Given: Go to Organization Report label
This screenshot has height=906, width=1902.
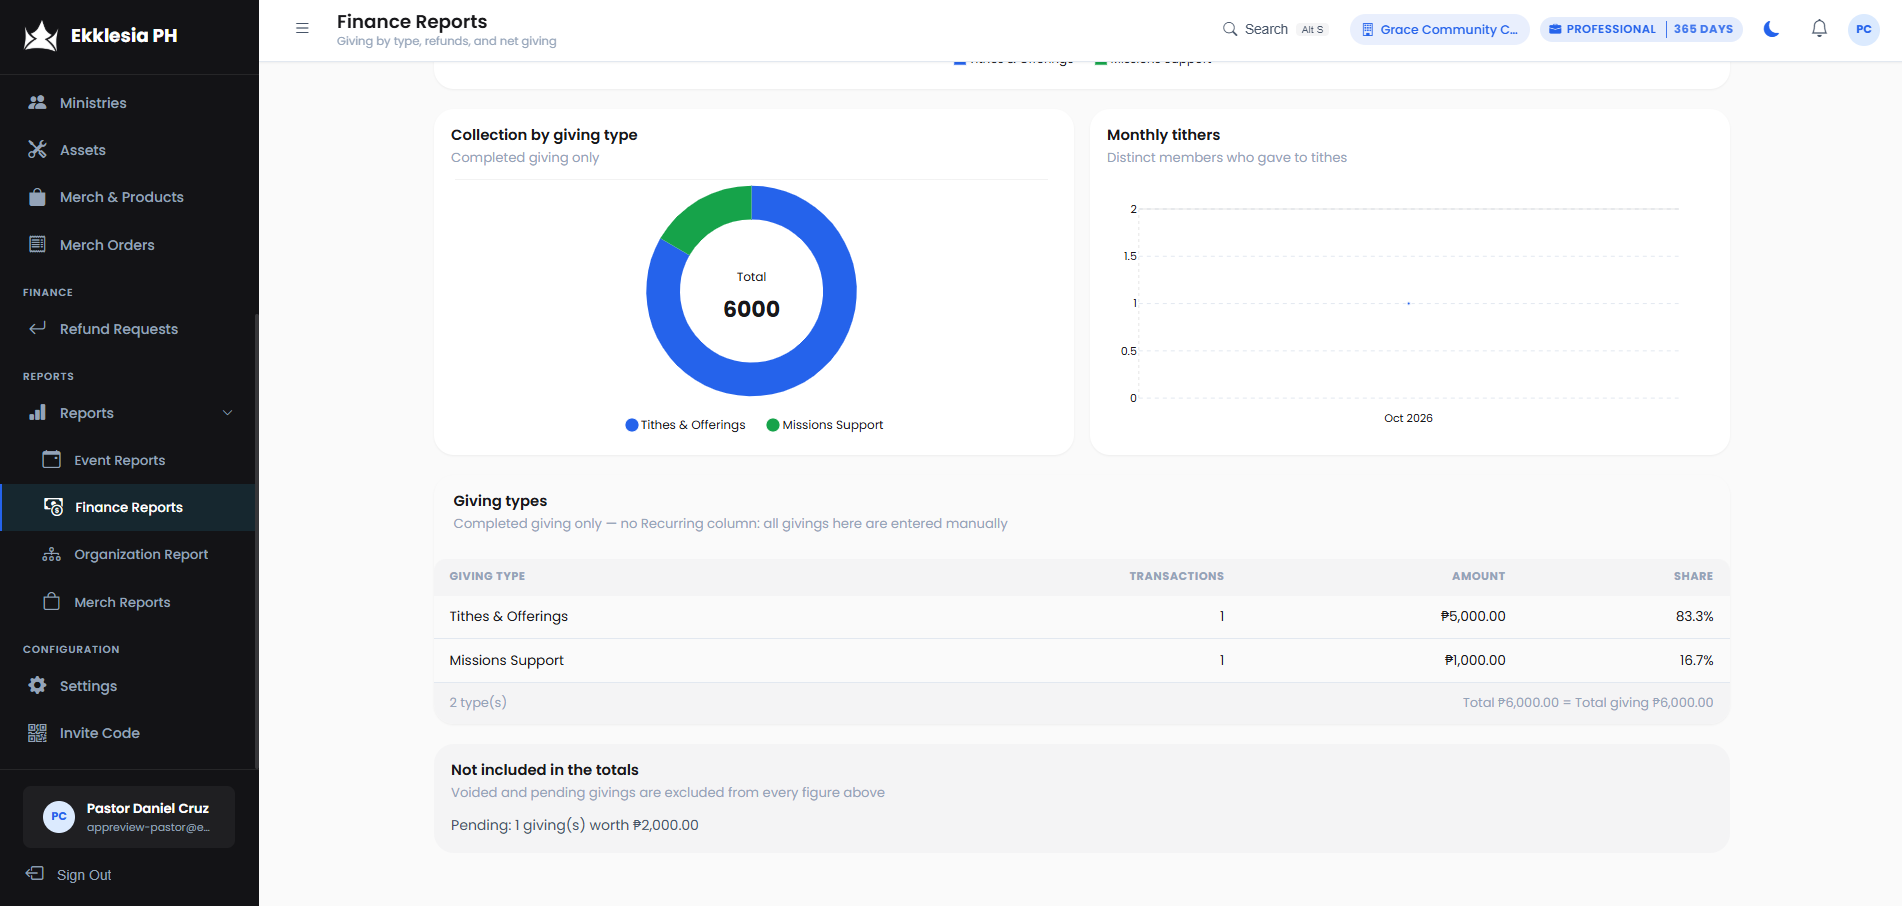Looking at the screenshot, I should 141,554.
